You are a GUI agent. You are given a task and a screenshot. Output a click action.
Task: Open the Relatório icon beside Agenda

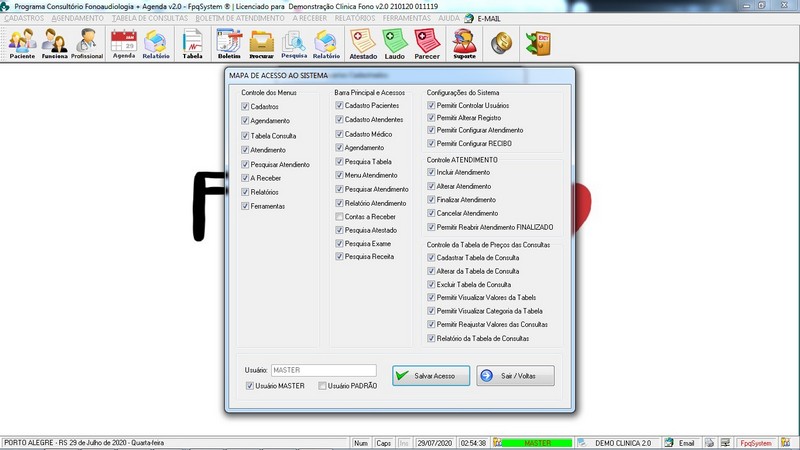tap(156, 44)
